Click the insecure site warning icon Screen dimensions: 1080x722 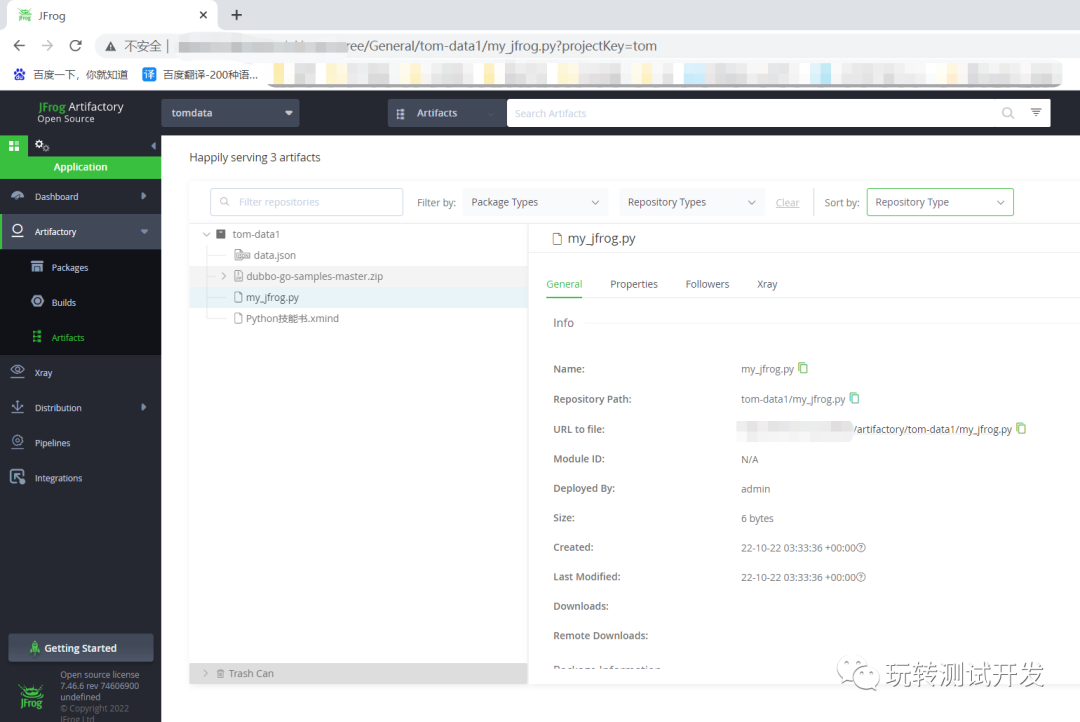(110, 46)
